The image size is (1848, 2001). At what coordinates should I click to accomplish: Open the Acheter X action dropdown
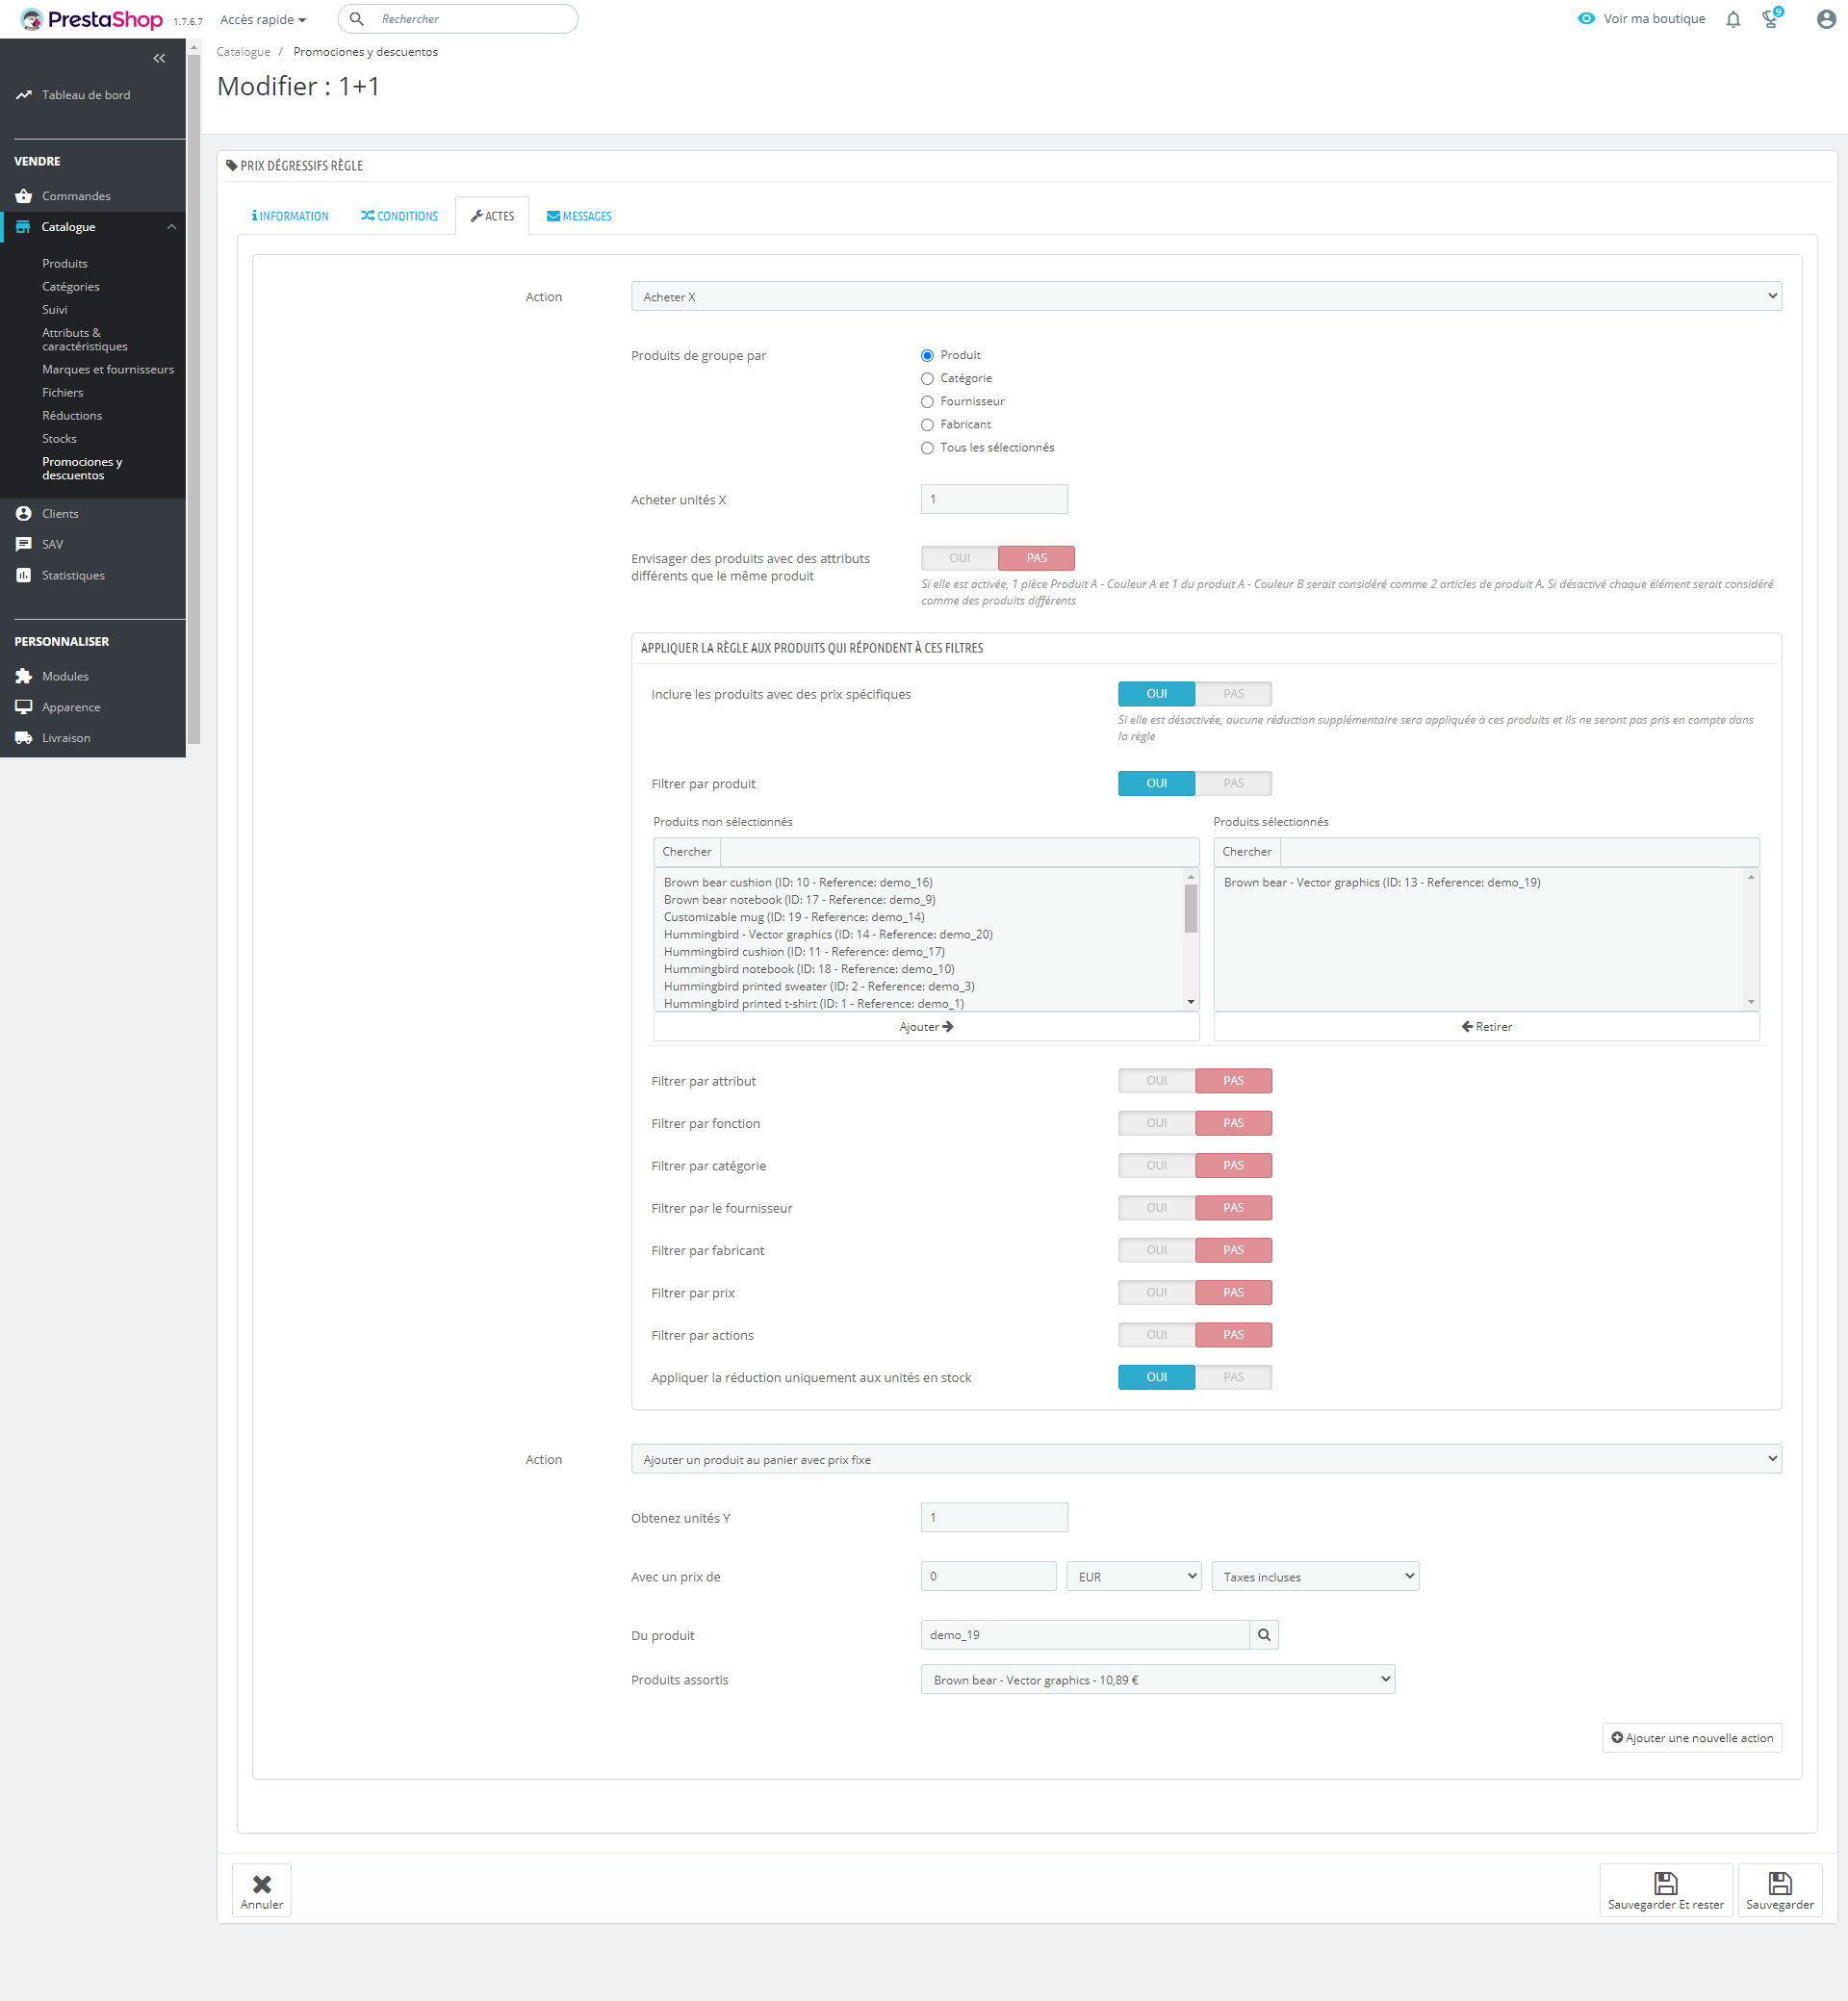point(1205,296)
